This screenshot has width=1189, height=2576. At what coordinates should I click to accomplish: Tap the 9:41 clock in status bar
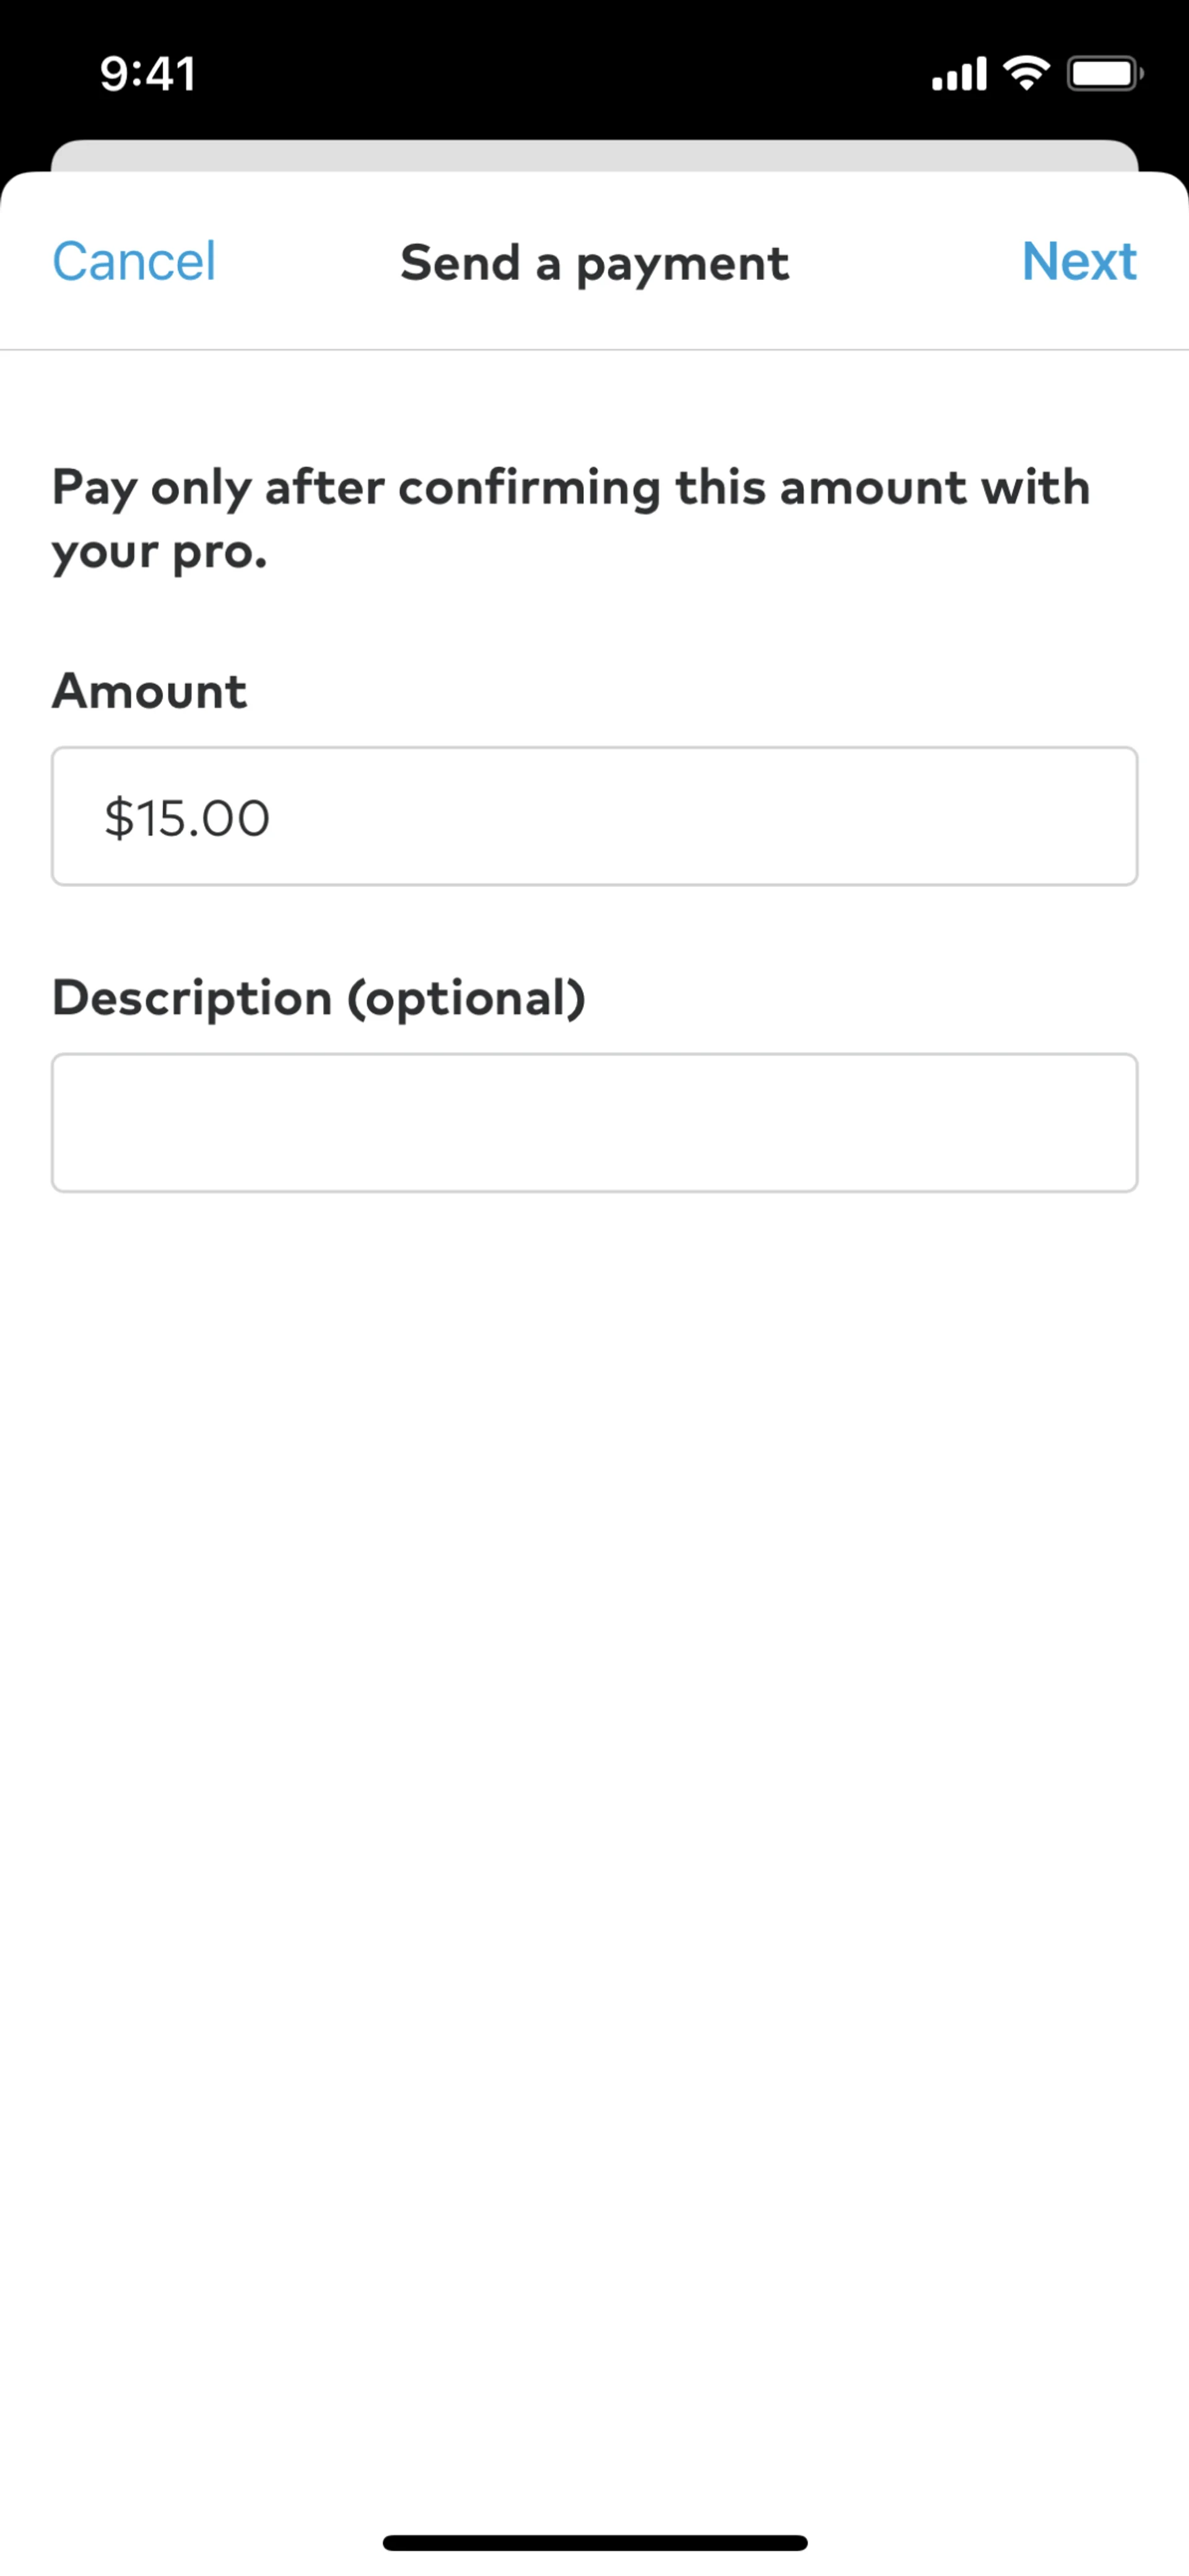point(148,74)
